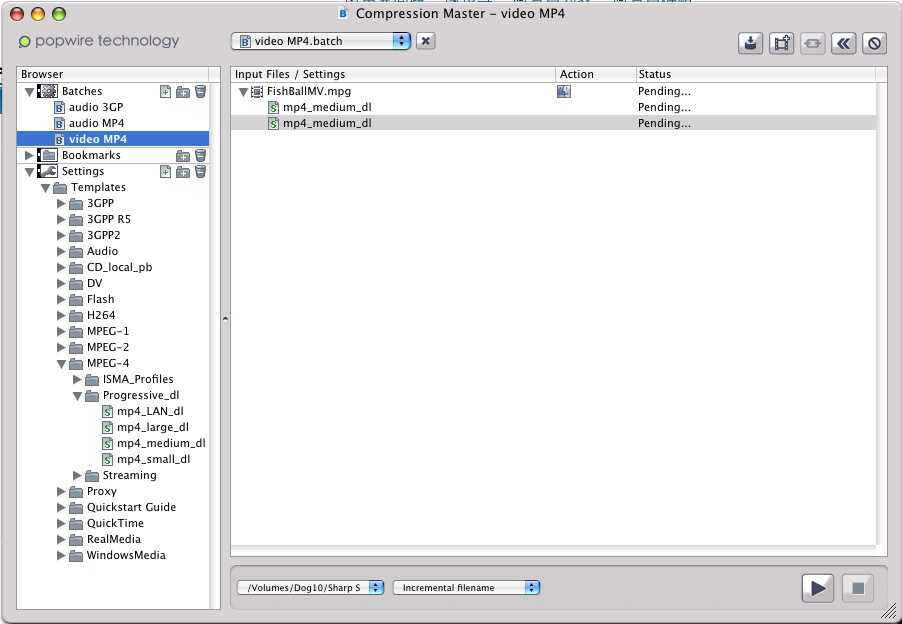The width and height of the screenshot is (902, 624).
Task: Click the cancel circle-slash toolbar icon
Action: pos(874,43)
